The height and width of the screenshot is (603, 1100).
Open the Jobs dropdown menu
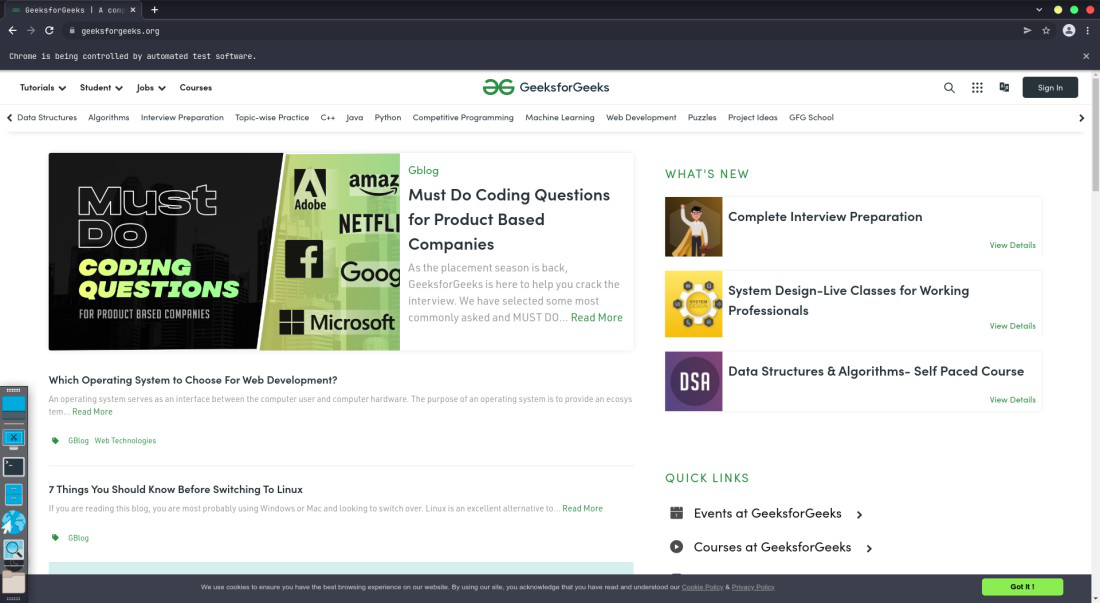point(151,88)
